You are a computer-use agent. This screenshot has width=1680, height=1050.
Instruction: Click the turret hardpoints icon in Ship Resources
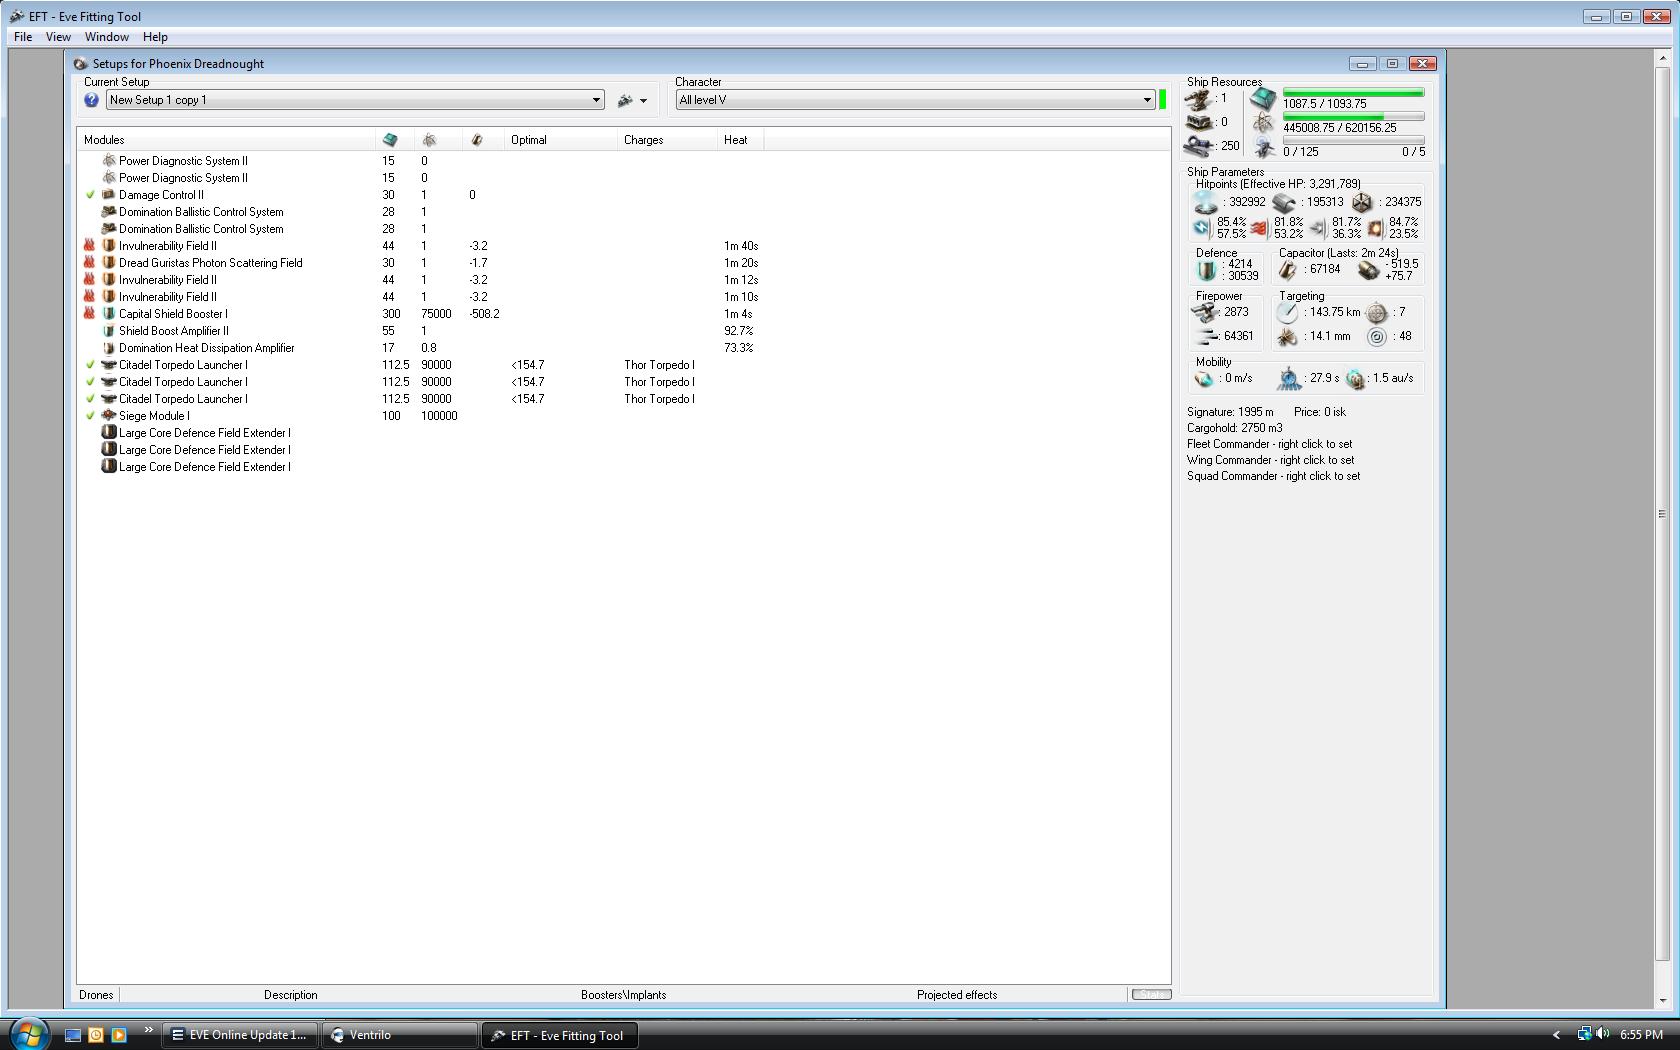(1198, 99)
